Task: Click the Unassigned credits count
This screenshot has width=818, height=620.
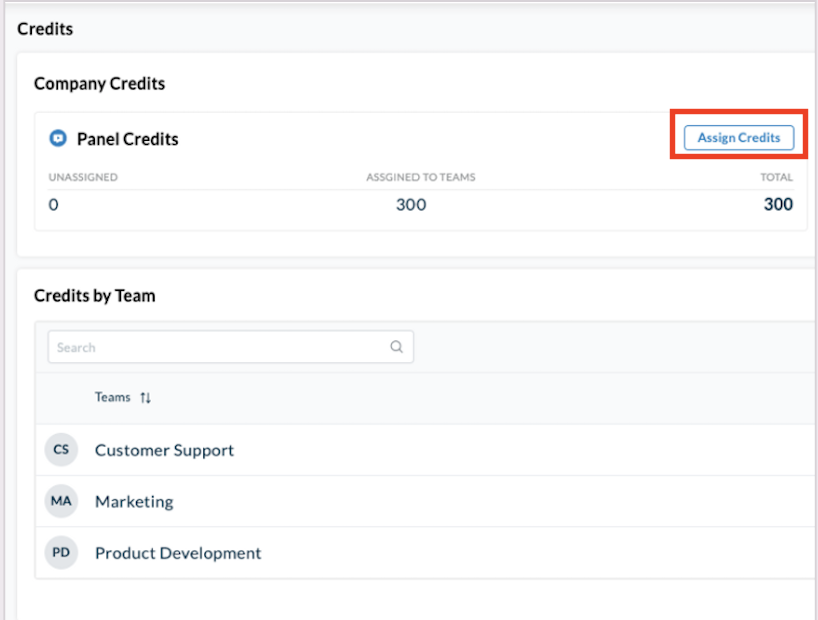Action: tap(53, 204)
